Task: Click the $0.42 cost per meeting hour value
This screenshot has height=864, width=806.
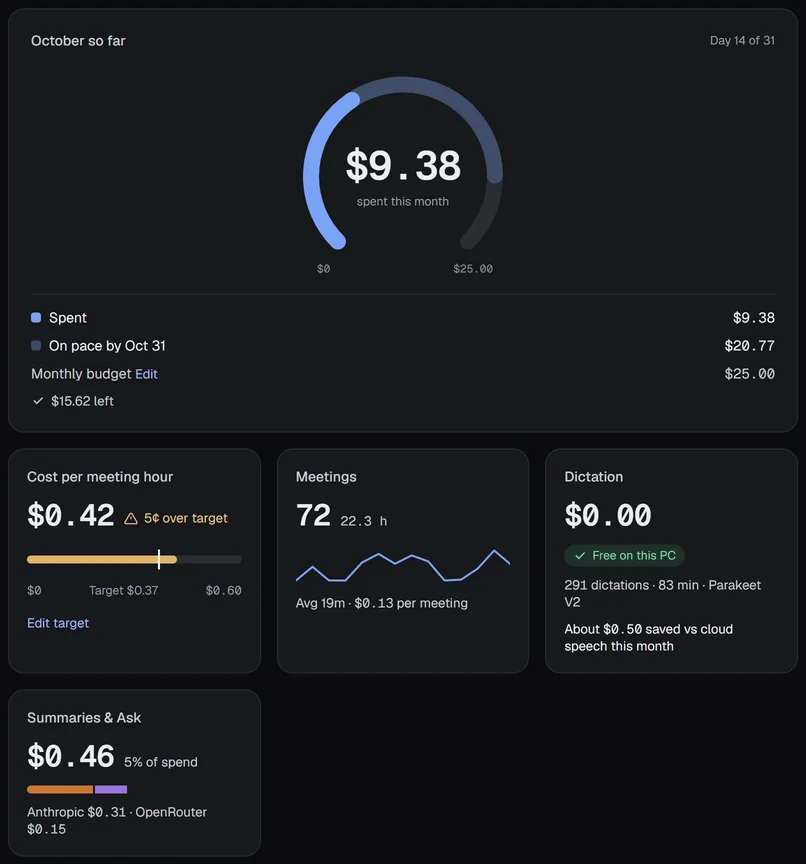Action: (x=71, y=516)
